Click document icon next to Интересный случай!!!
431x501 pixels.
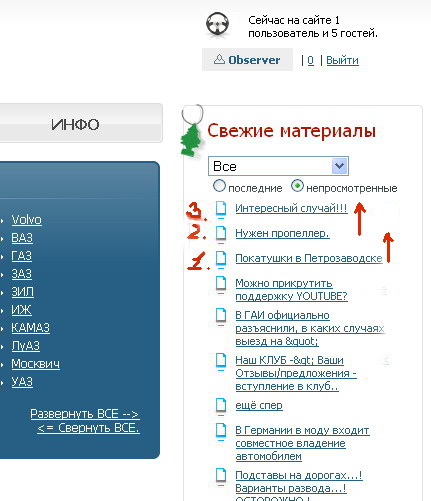pos(221,209)
